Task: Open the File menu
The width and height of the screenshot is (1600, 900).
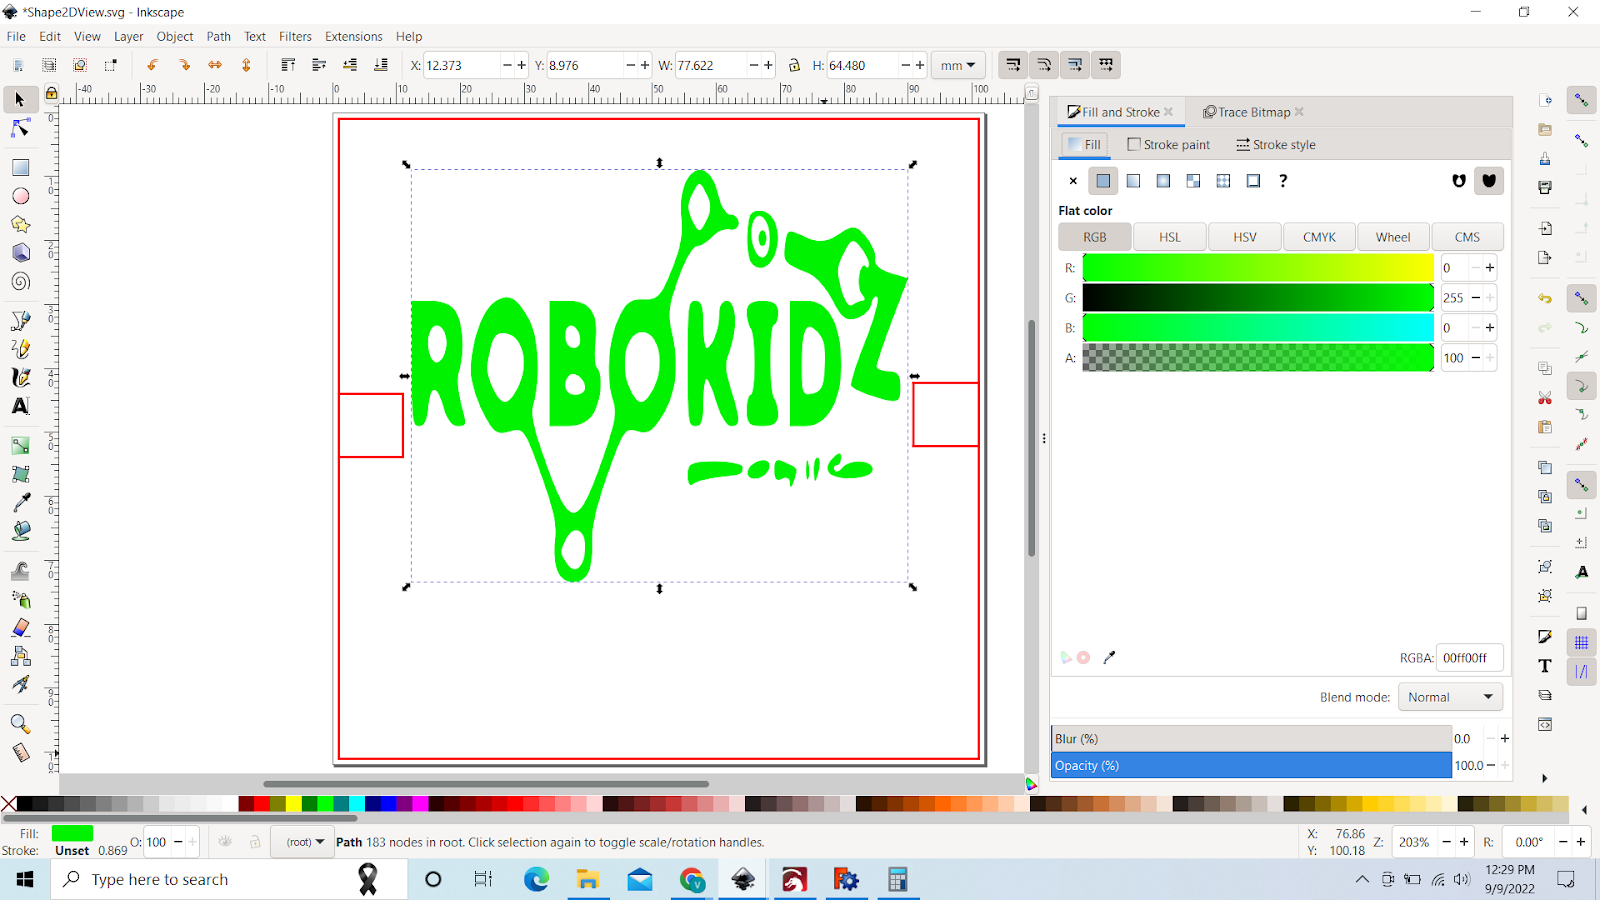Action: (x=16, y=36)
